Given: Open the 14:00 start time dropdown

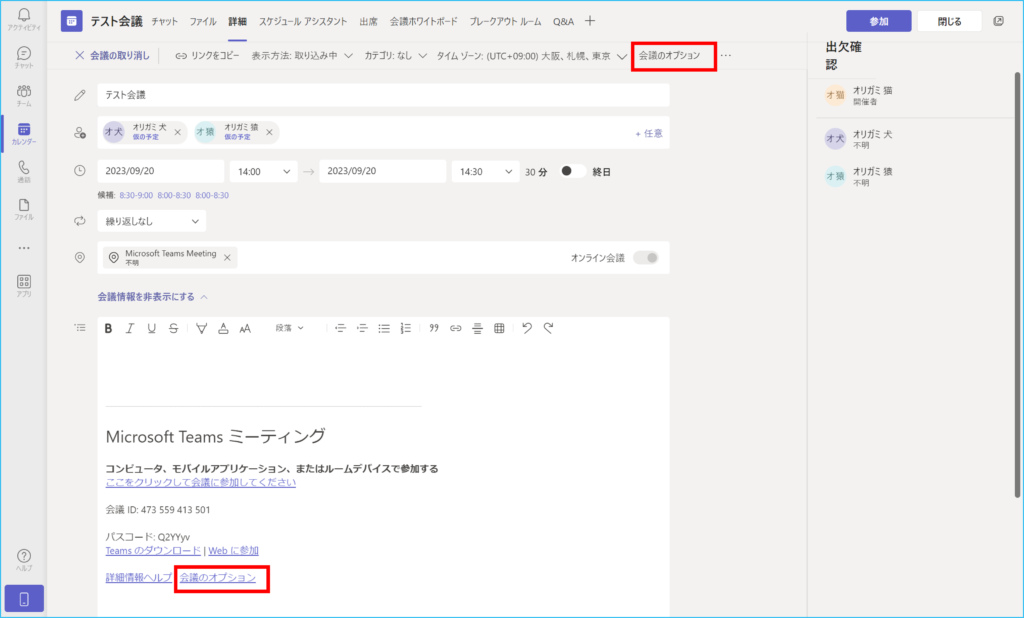Looking at the screenshot, I should 263,171.
